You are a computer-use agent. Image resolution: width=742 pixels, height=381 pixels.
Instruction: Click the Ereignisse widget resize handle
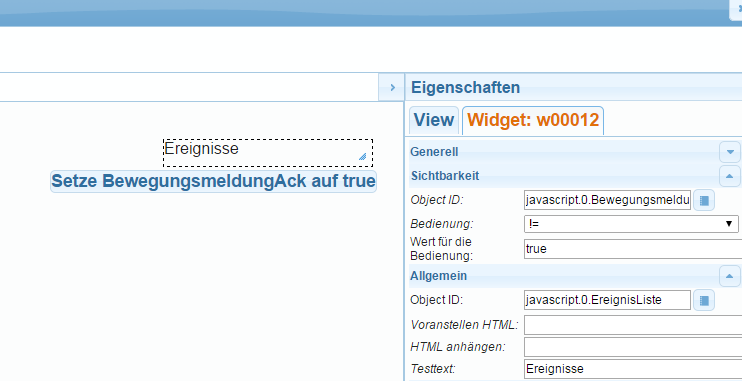tap(362, 157)
